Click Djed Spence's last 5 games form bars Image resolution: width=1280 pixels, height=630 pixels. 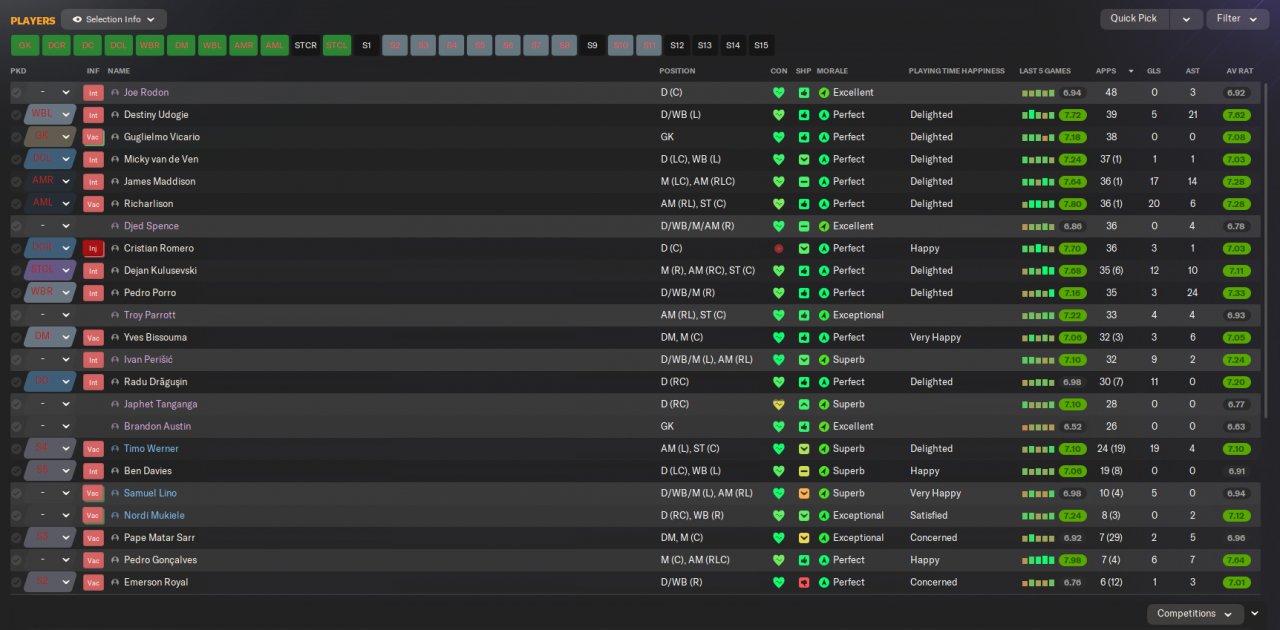coord(1038,226)
